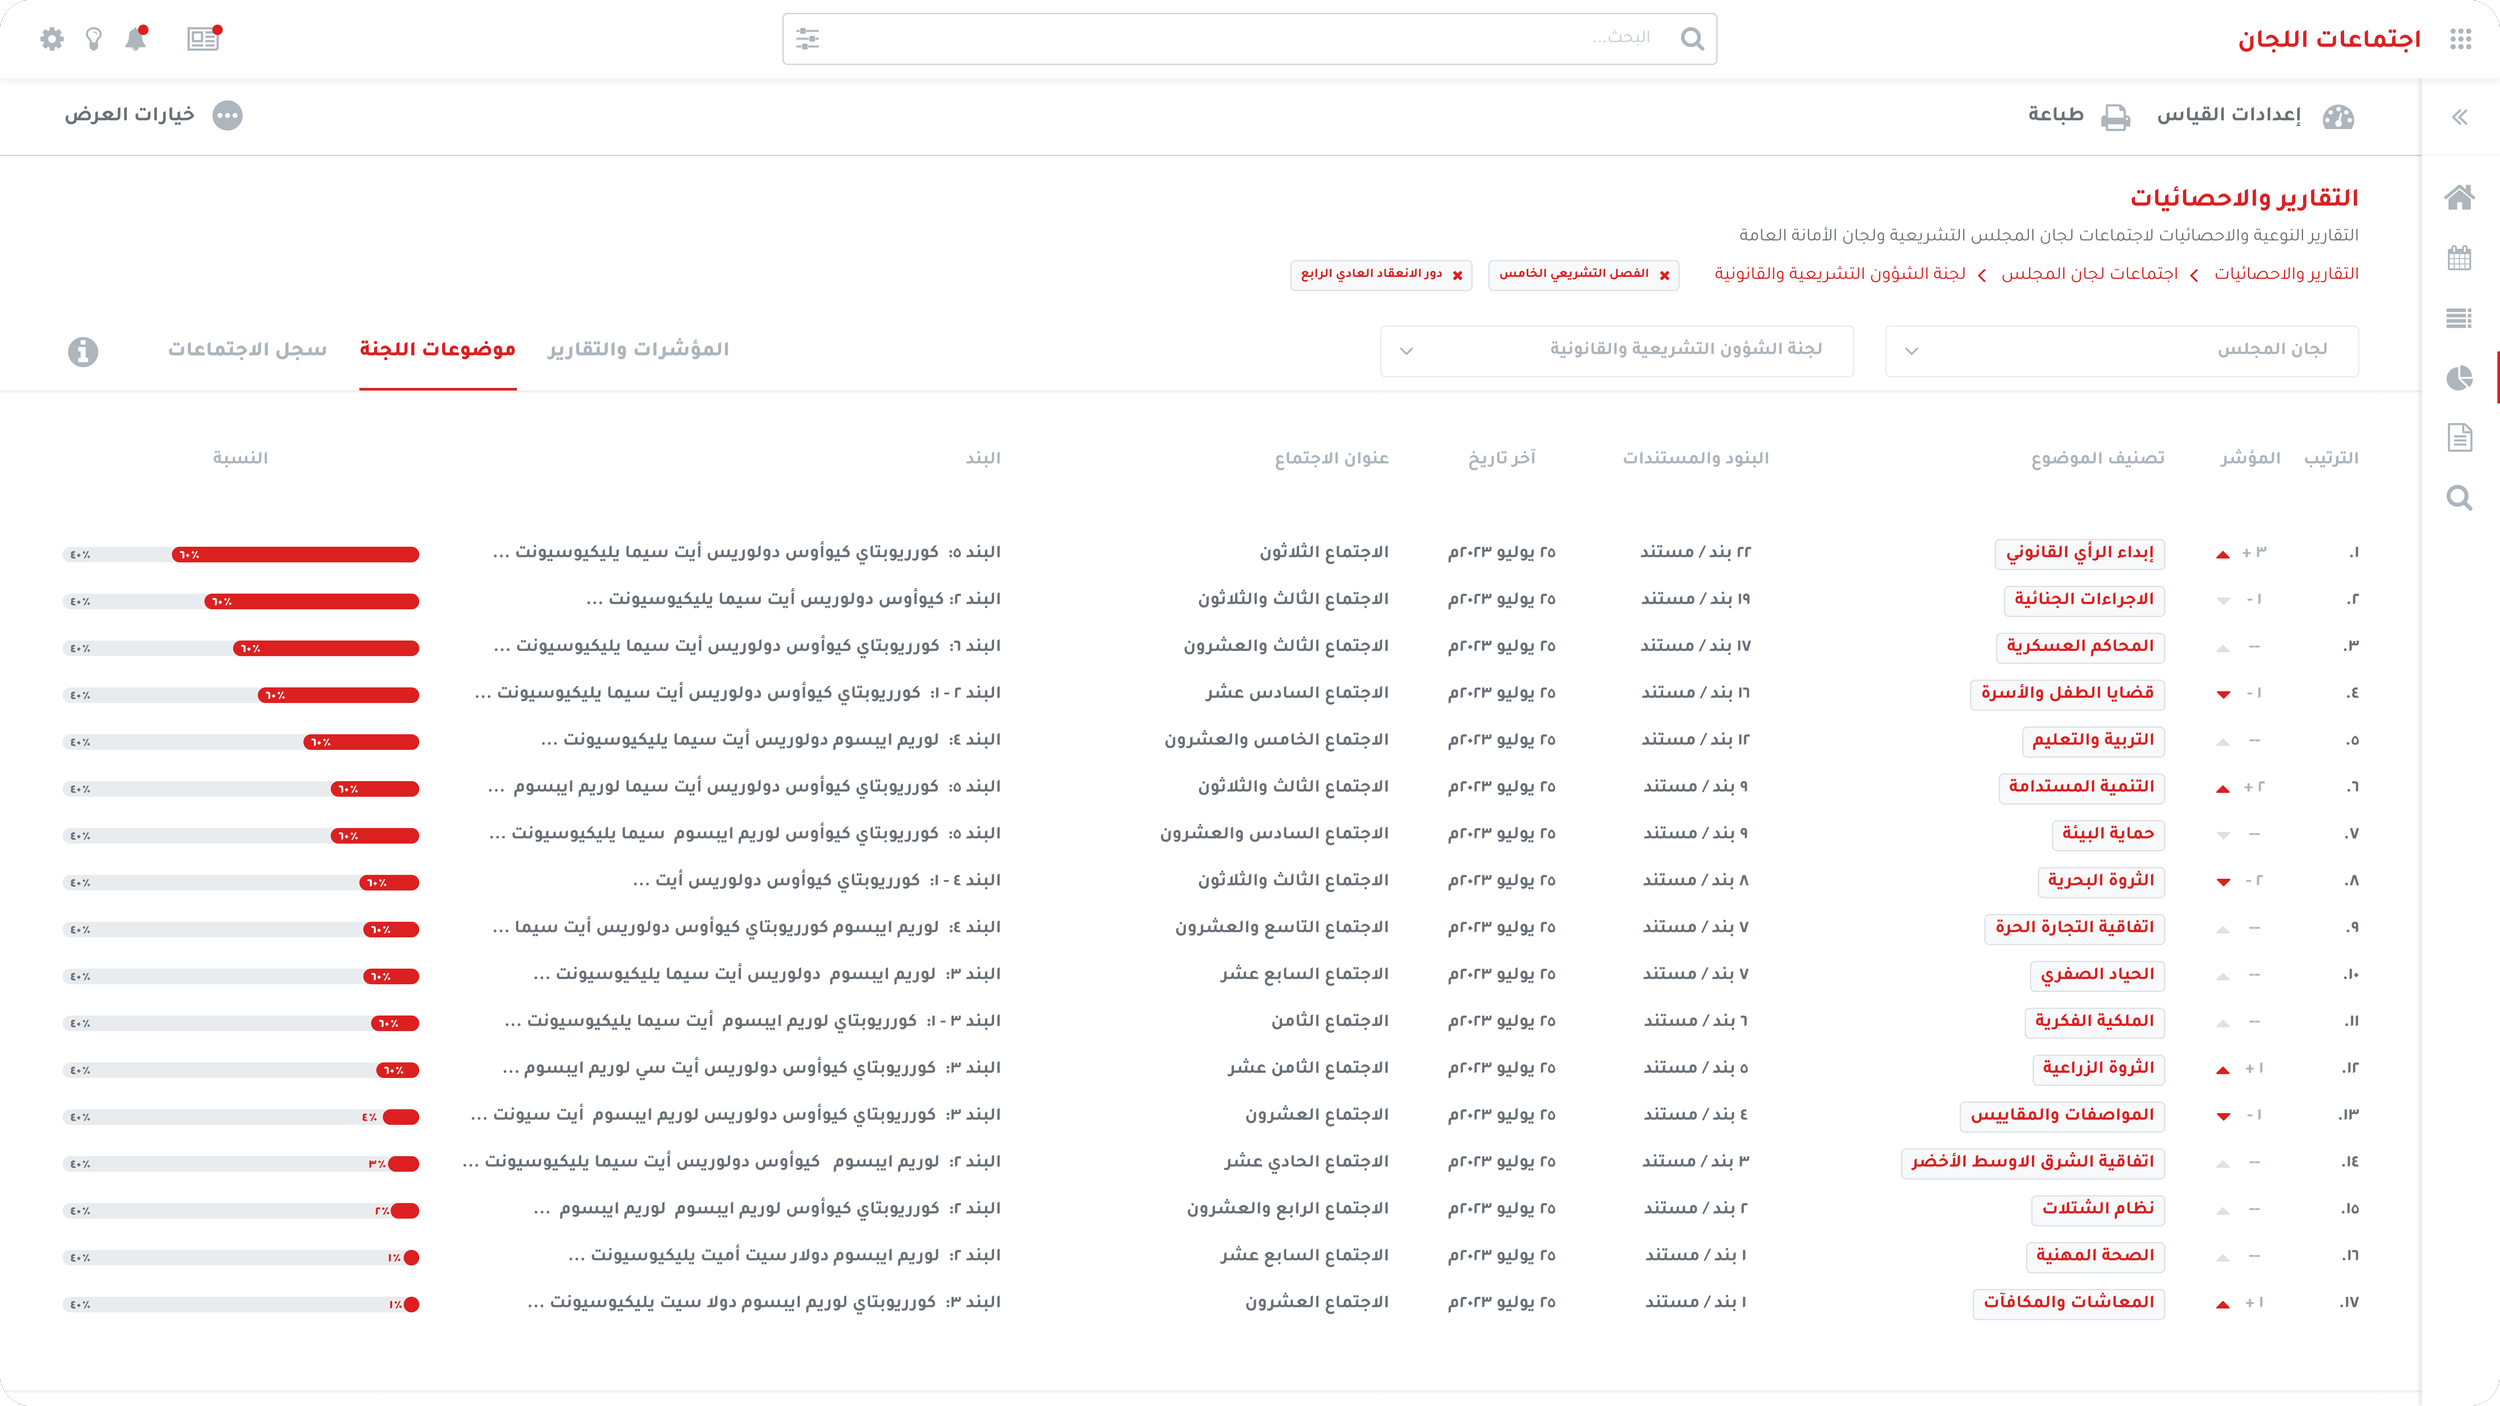Collapse the sidebar with double chevron
This screenshot has height=1406, width=2500.
pyautogui.click(x=2459, y=117)
